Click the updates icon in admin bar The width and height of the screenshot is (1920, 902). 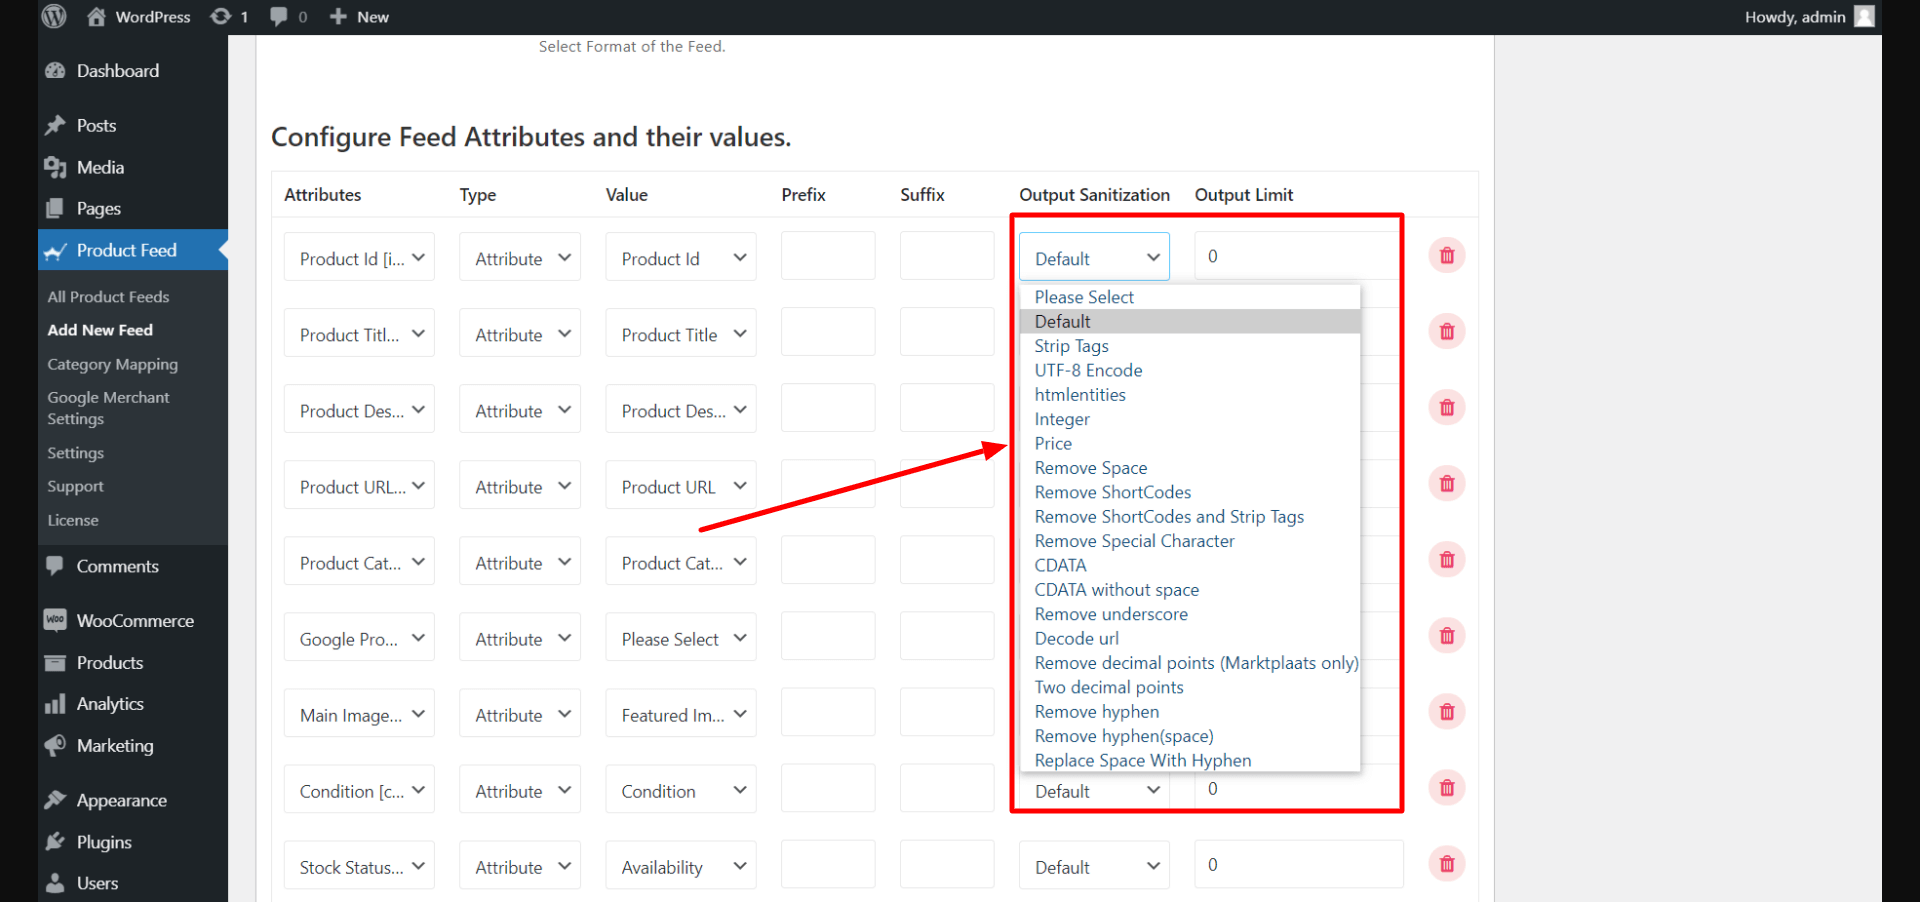click(229, 16)
